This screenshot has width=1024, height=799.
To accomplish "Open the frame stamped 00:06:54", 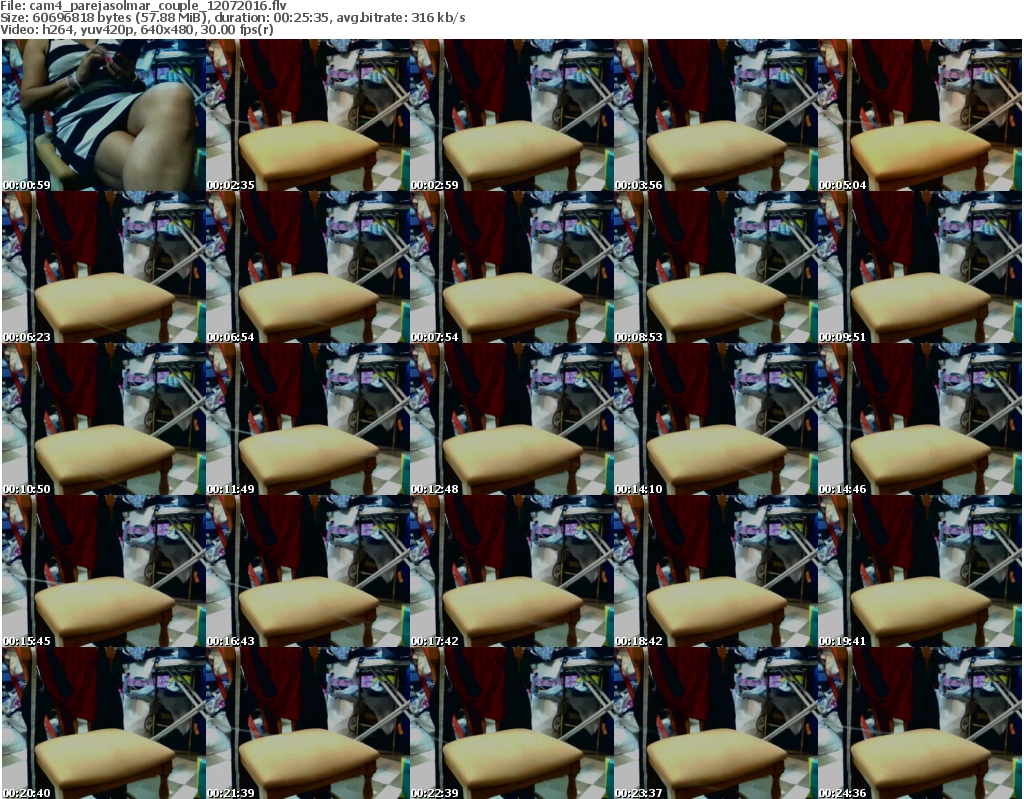I will coord(308,267).
